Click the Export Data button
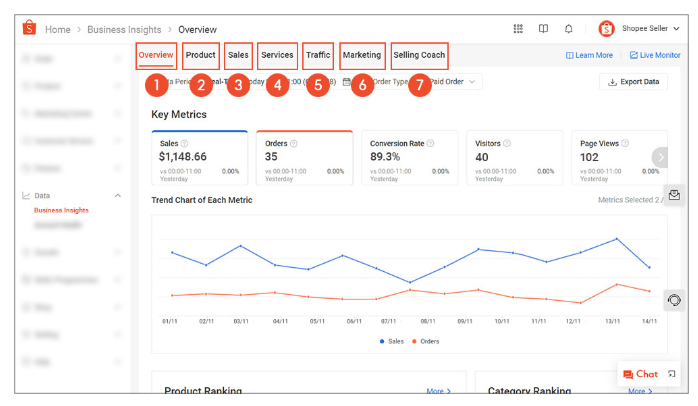Image resolution: width=698 pixels, height=406 pixels. click(x=633, y=82)
